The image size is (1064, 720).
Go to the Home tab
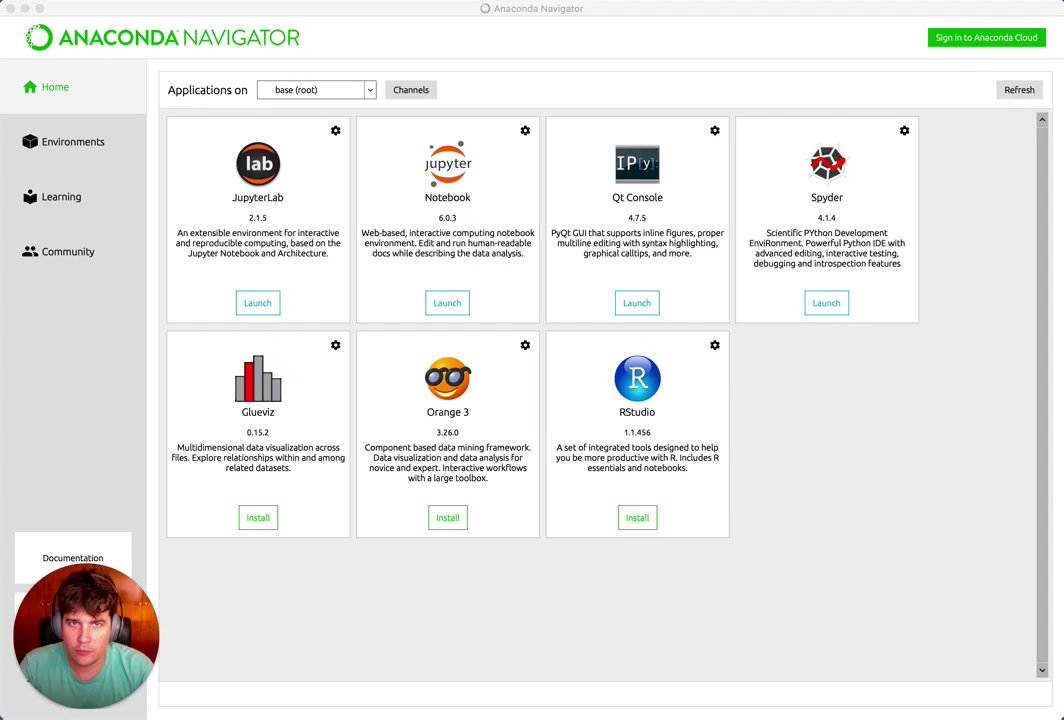click(x=73, y=87)
